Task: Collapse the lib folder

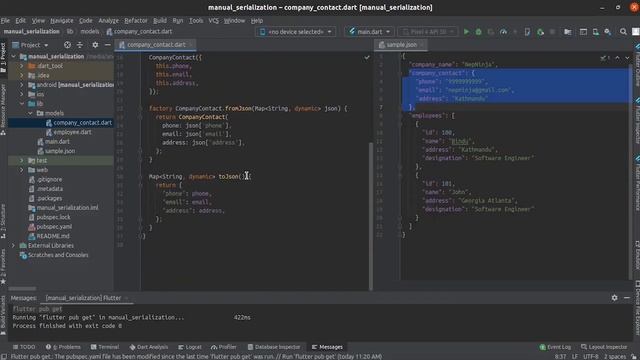Action: [x=22, y=104]
